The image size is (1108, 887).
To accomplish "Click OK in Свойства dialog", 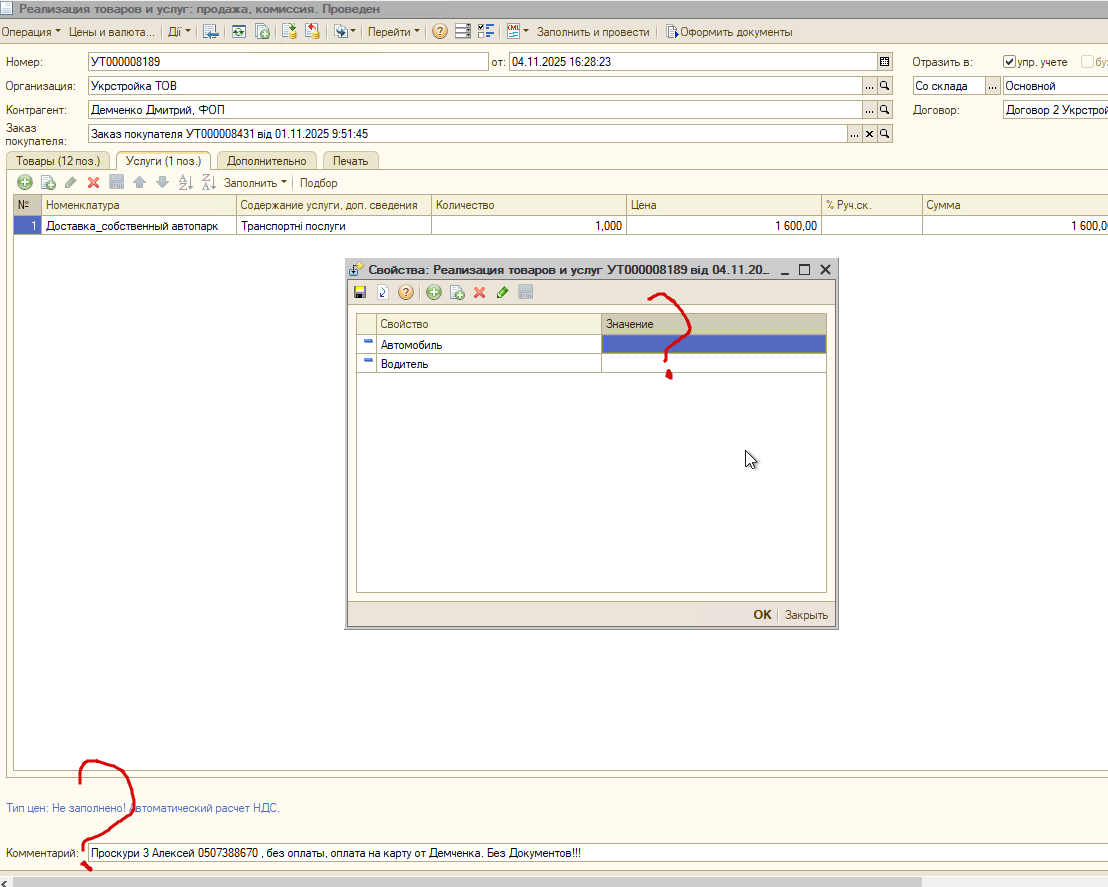I will [x=762, y=615].
